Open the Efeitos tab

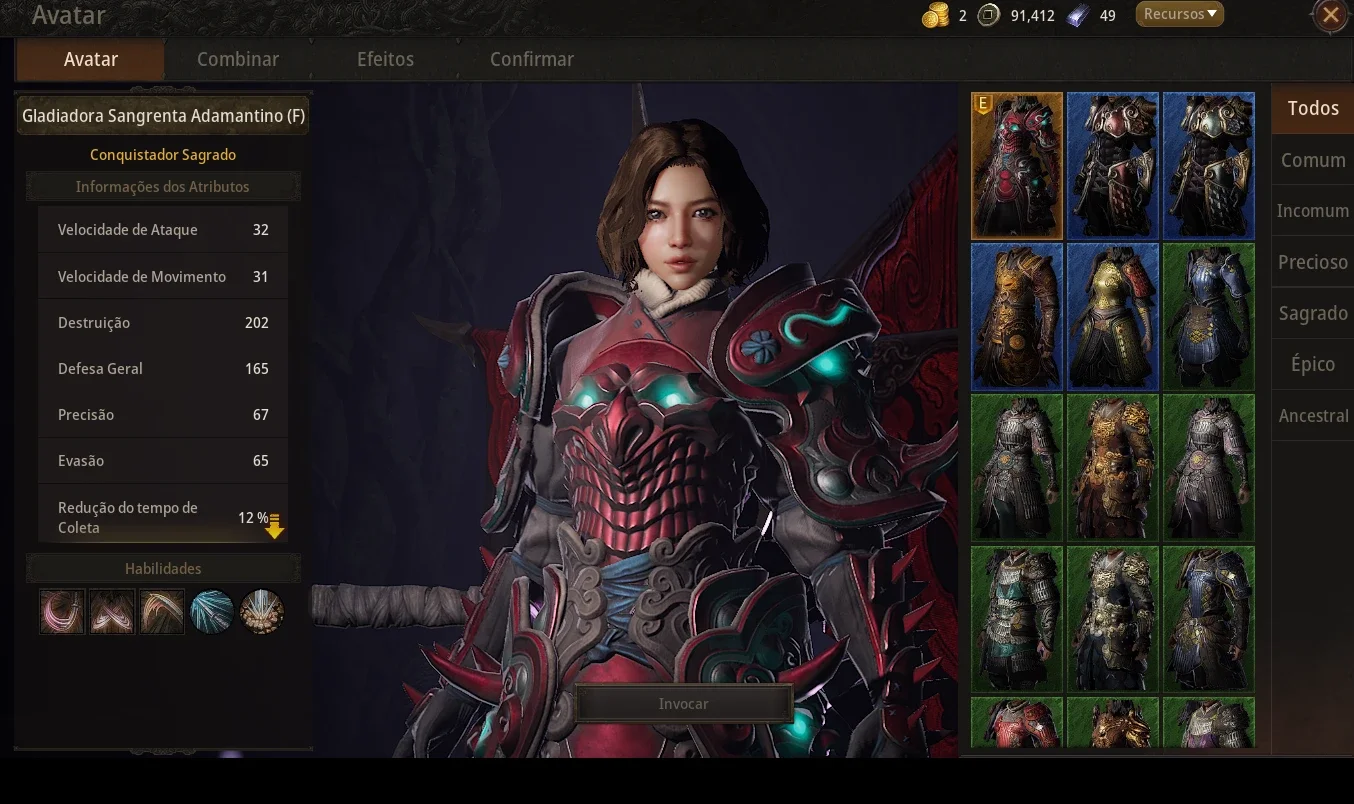coord(385,59)
